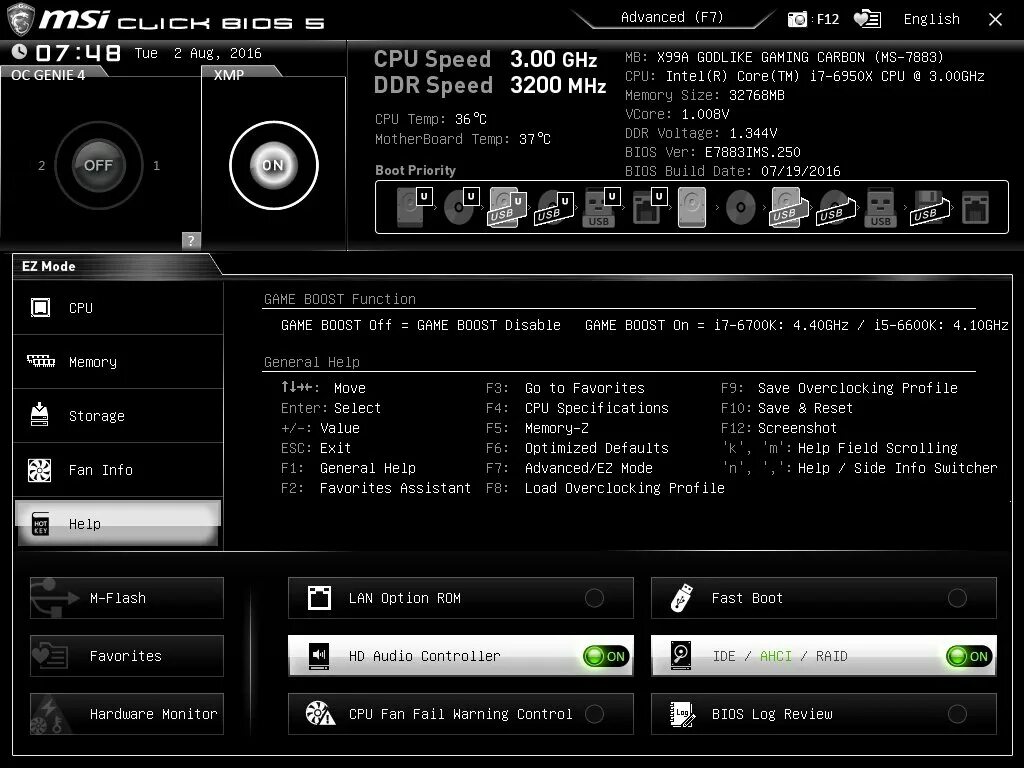Screen dimensions: 1024x768
Task: Select the UEFI optical disc boot icon
Action: (x=461, y=207)
